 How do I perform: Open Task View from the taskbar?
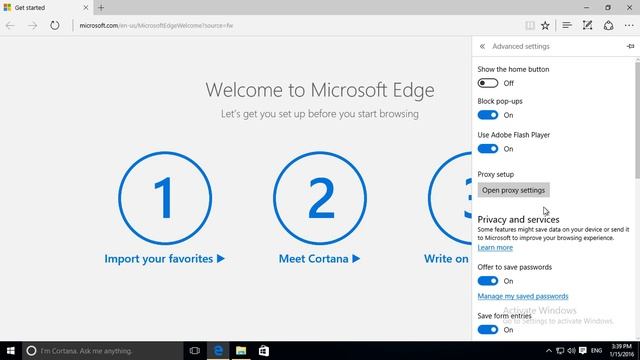(195, 351)
